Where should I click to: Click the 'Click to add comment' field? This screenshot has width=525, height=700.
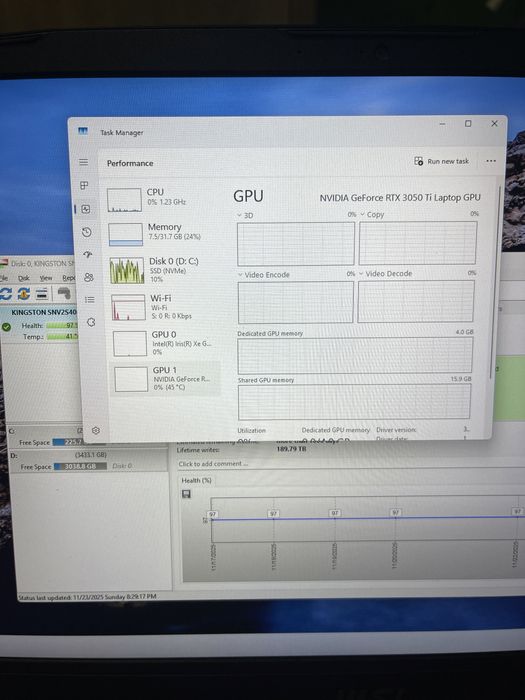(x=213, y=464)
